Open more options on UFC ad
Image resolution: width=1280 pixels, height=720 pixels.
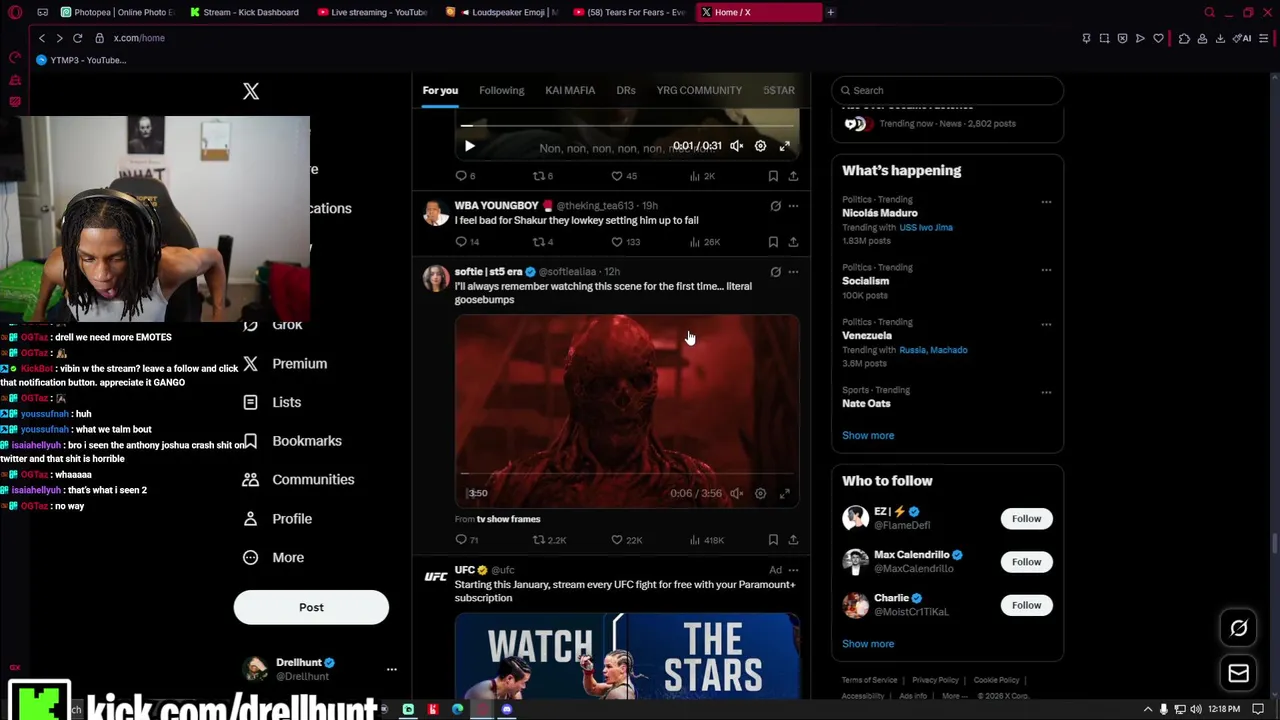793,570
